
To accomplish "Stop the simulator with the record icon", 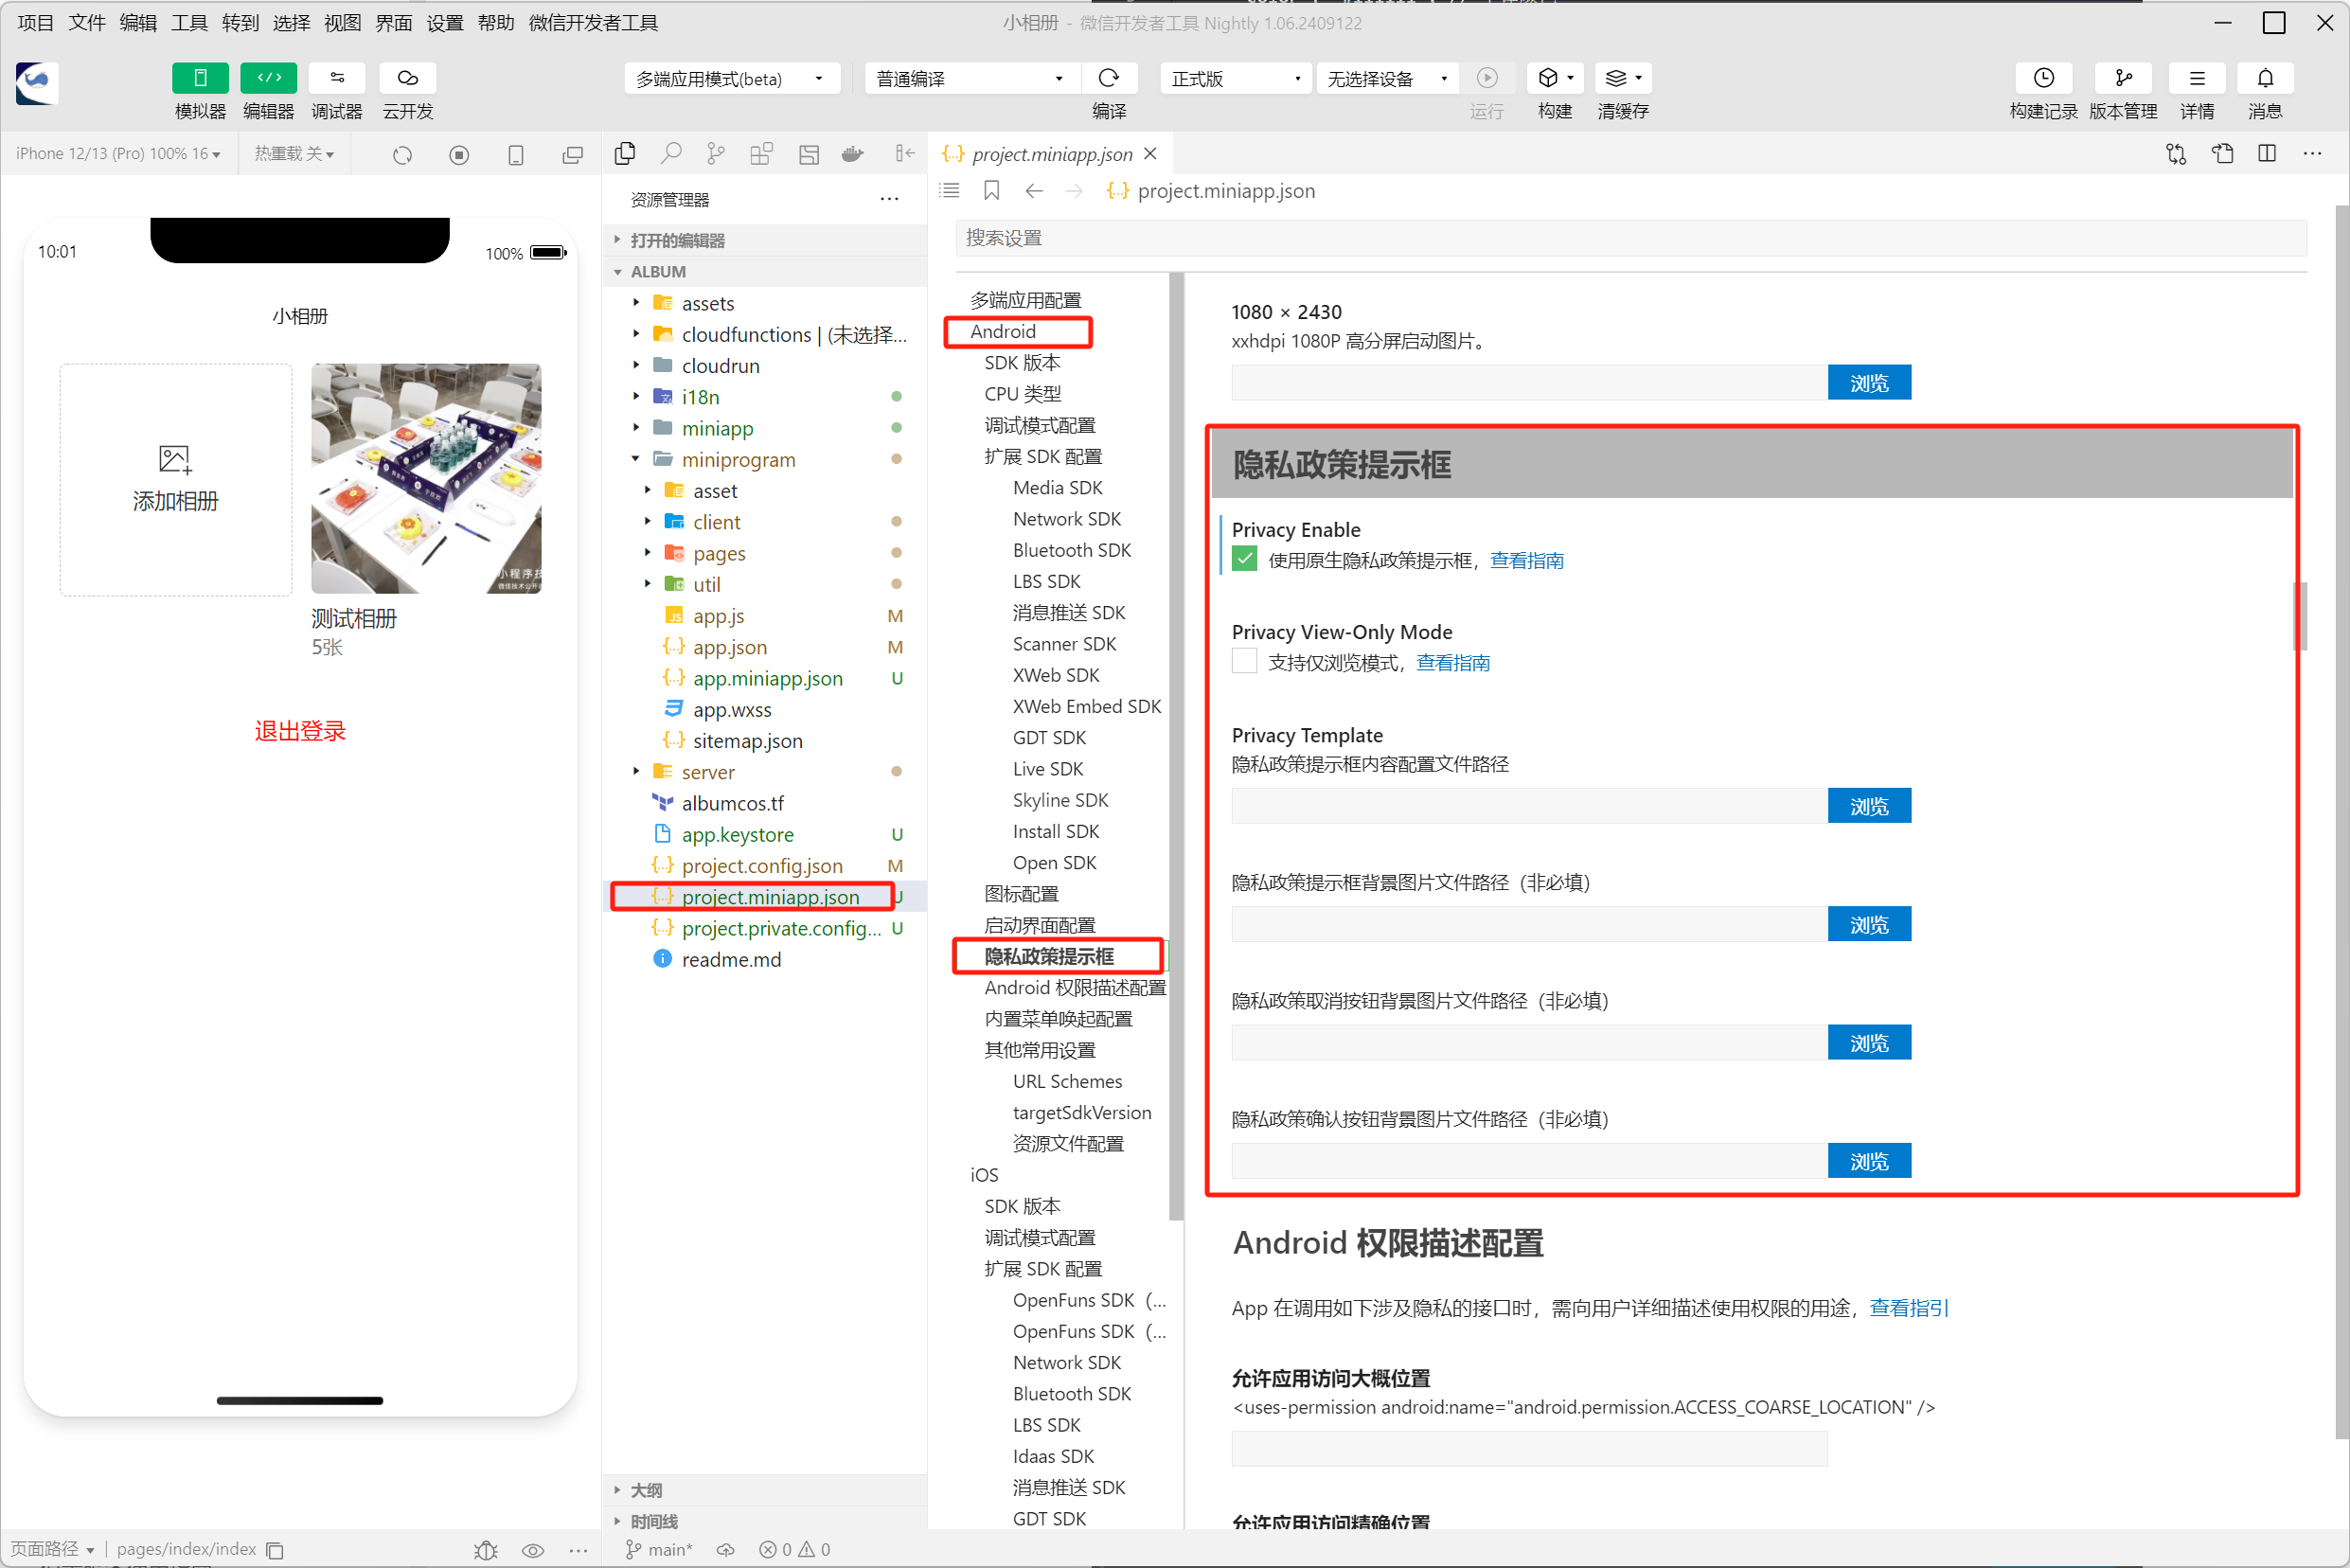I will pyautogui.click(x=459, y=155).
